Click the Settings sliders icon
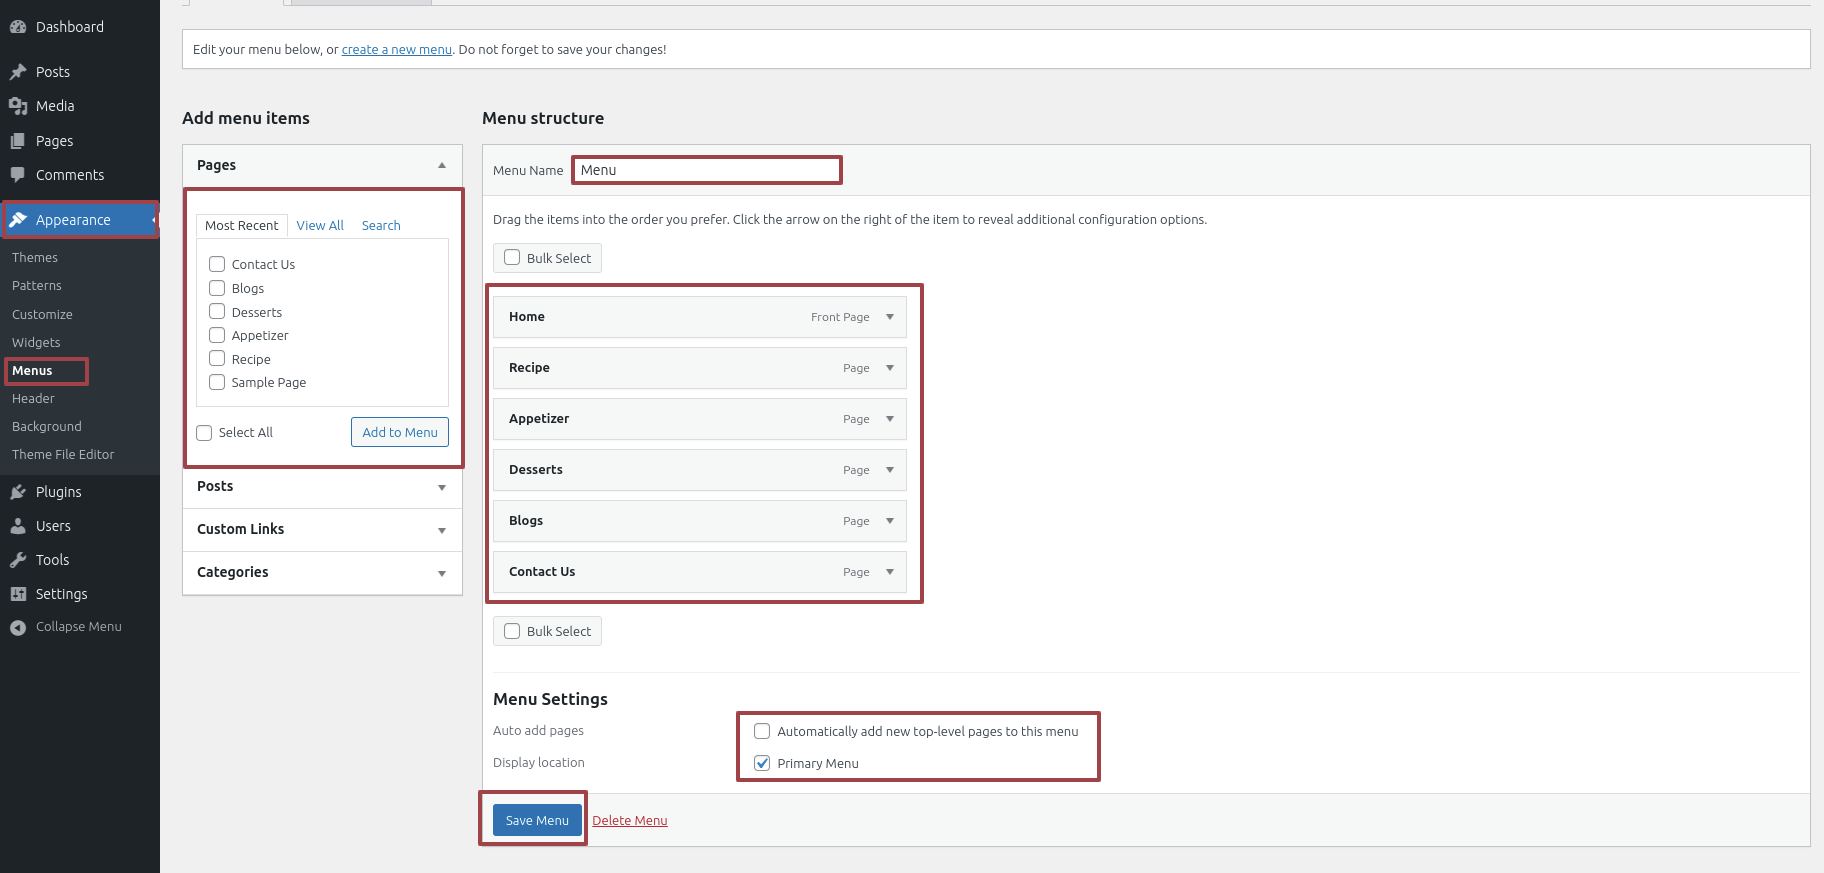Image resolution: width=1824 pixels, height=873 pixels. (18, 594)
